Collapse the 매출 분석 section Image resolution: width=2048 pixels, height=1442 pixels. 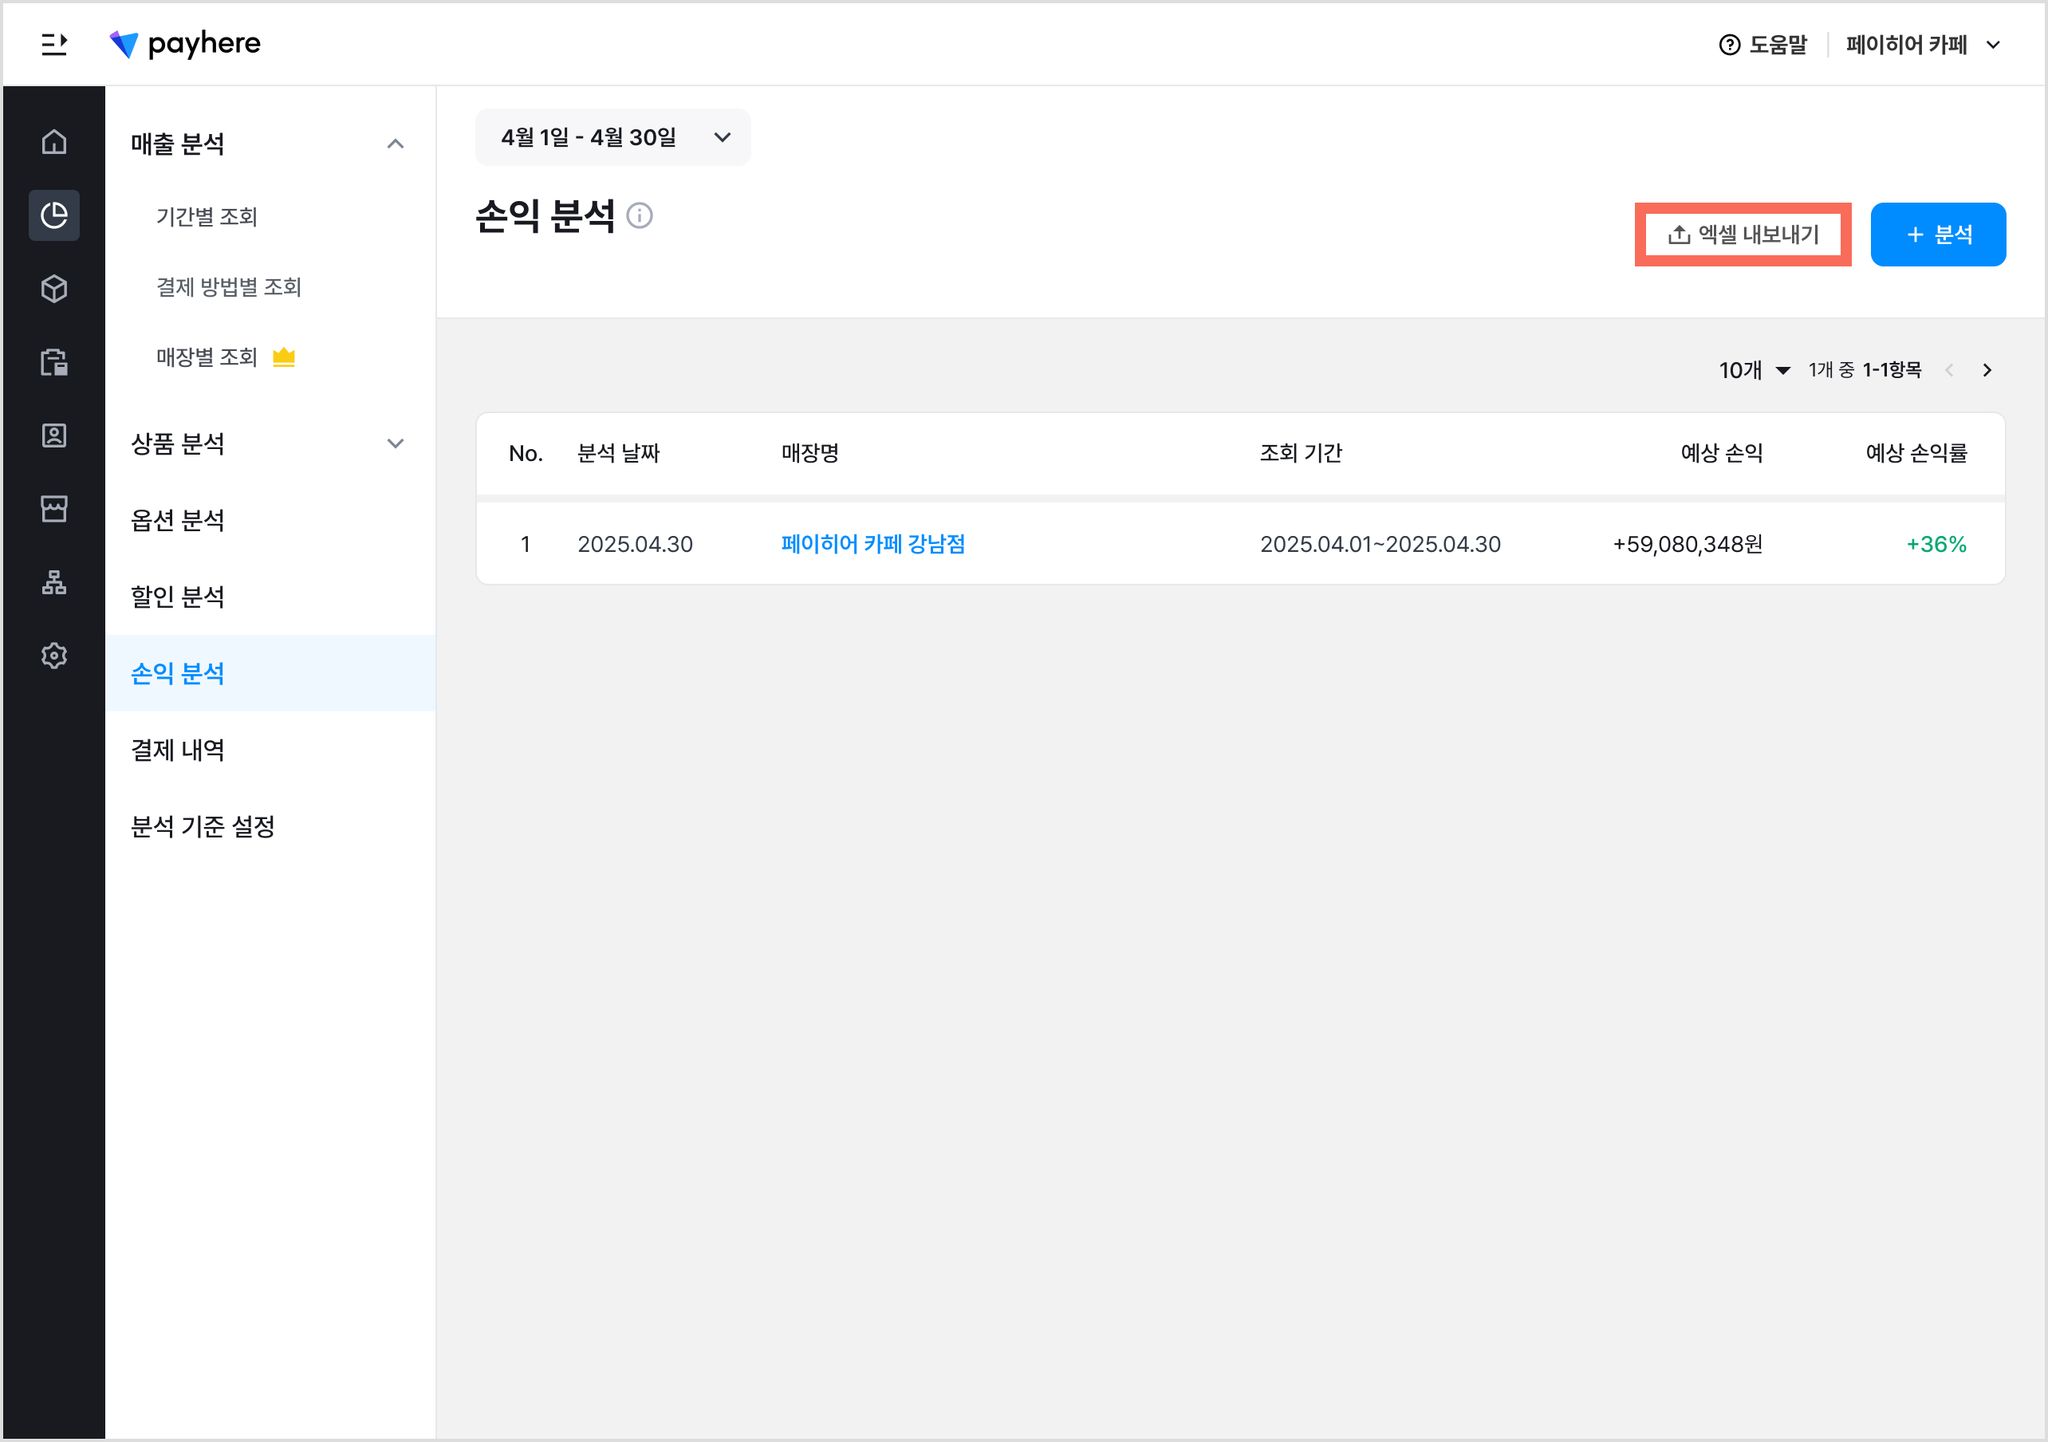pos(395,144)
